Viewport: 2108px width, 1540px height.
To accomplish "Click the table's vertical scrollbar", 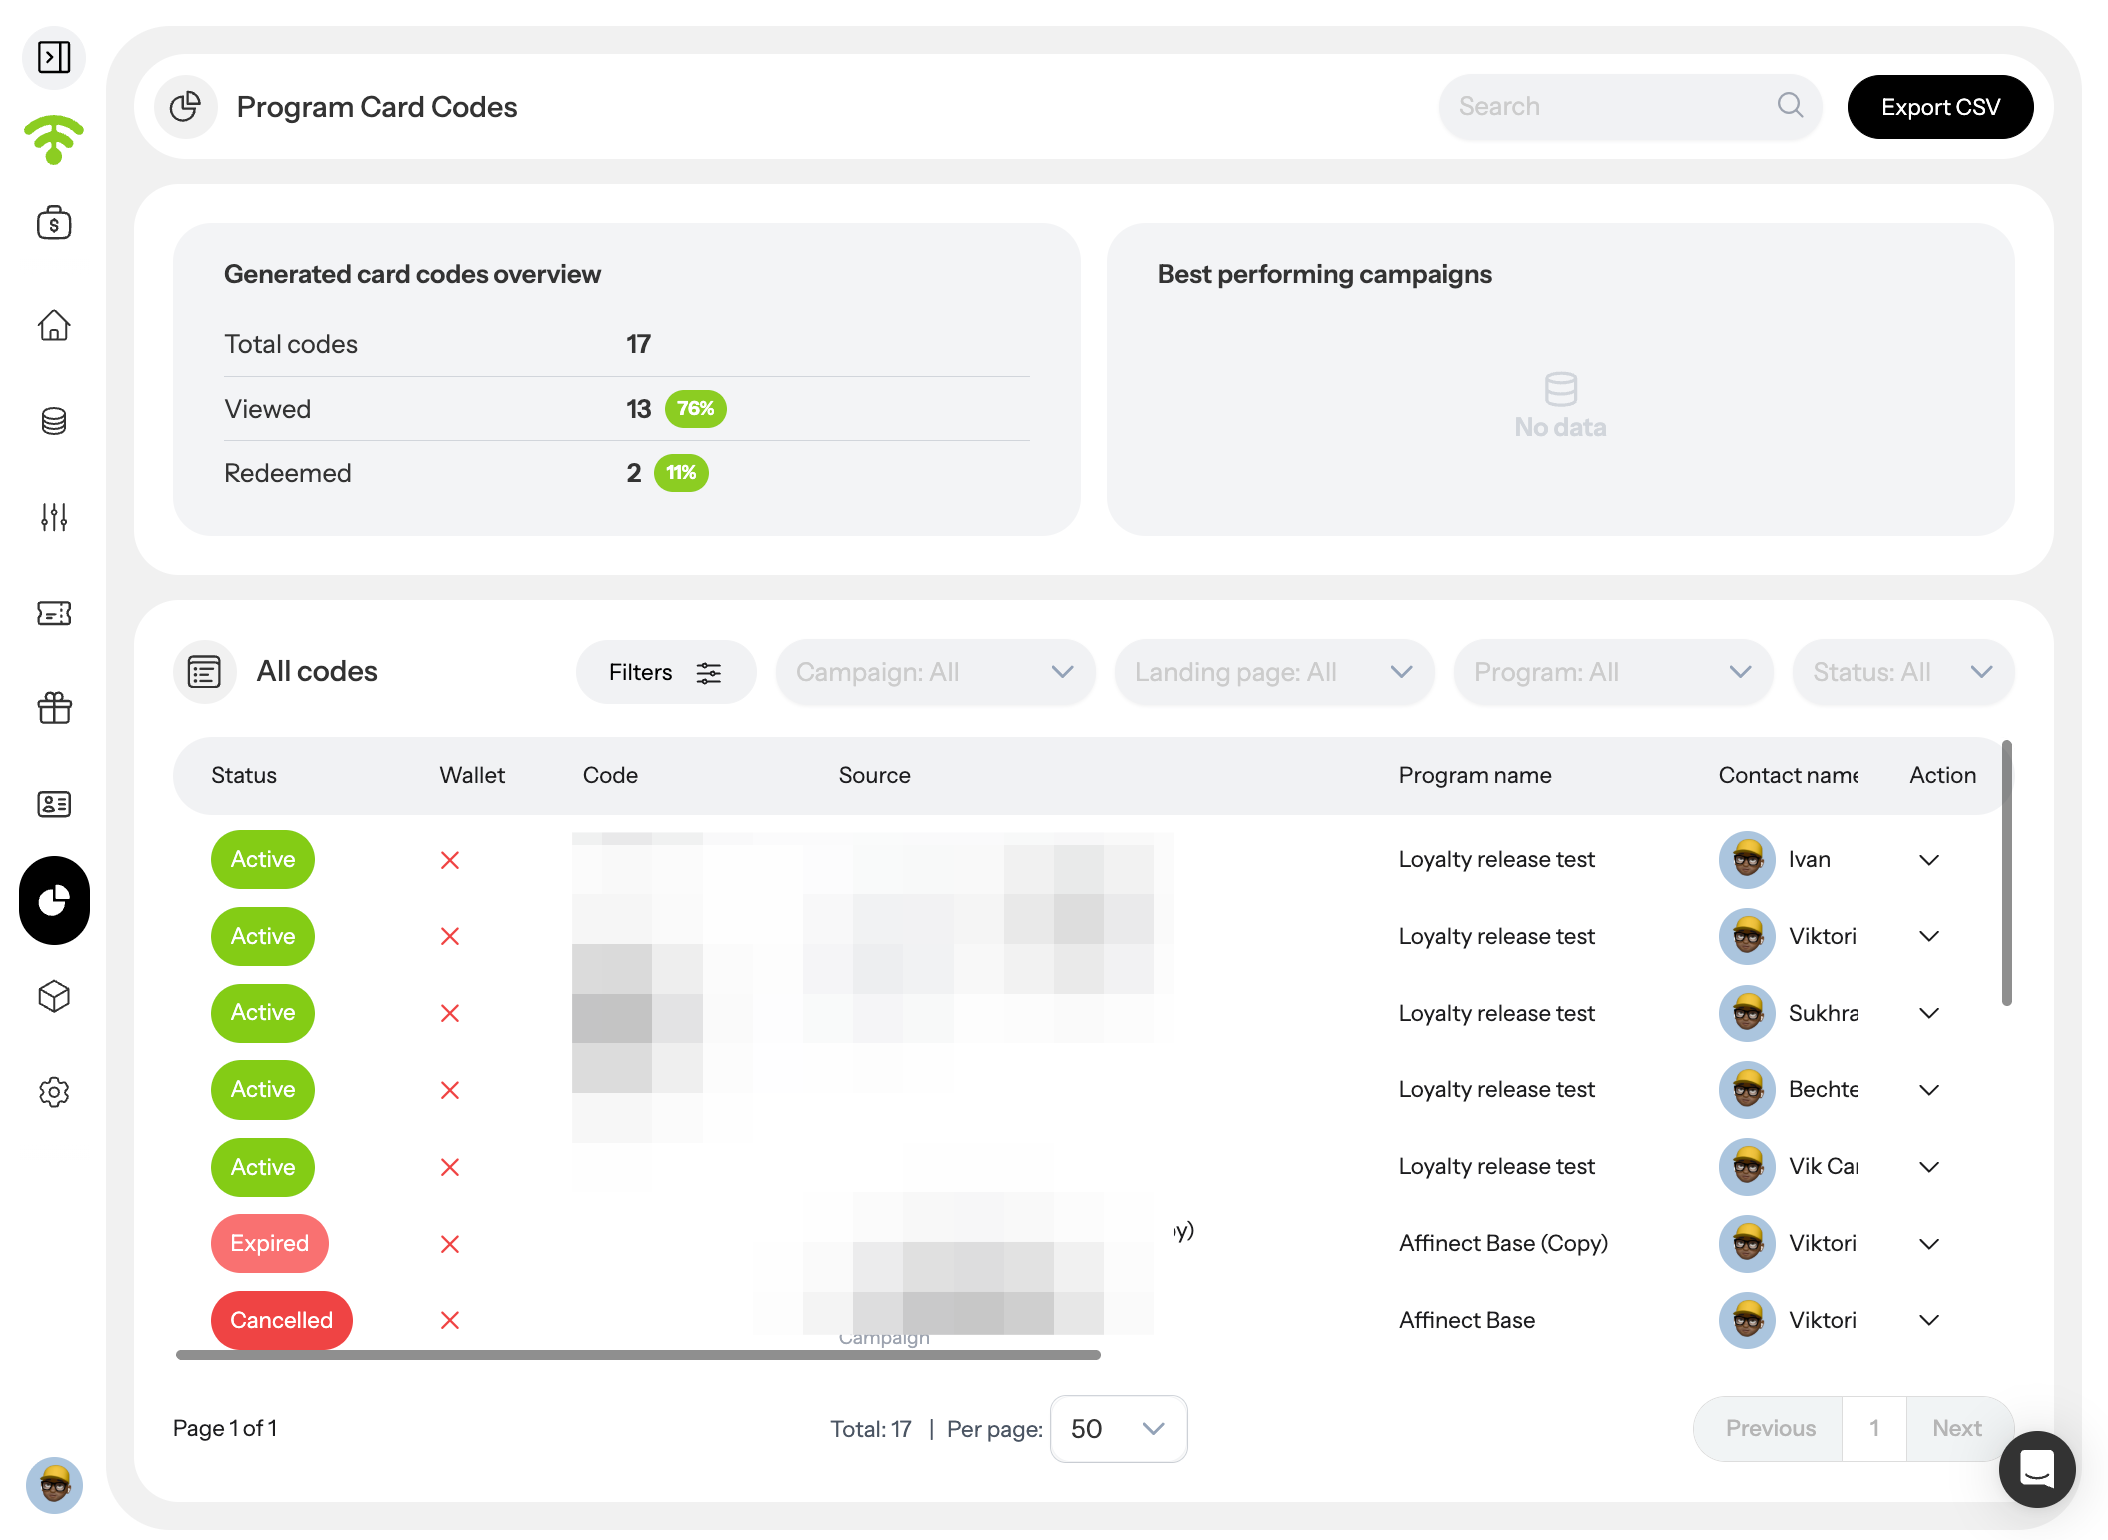I will click(x=2006, y=872).
